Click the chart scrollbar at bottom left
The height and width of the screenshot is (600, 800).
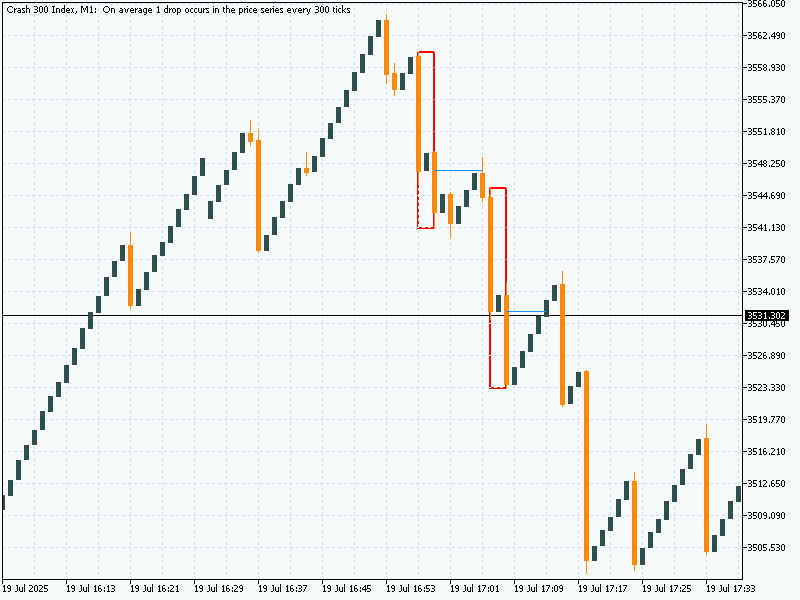click(x=30, y=593)
